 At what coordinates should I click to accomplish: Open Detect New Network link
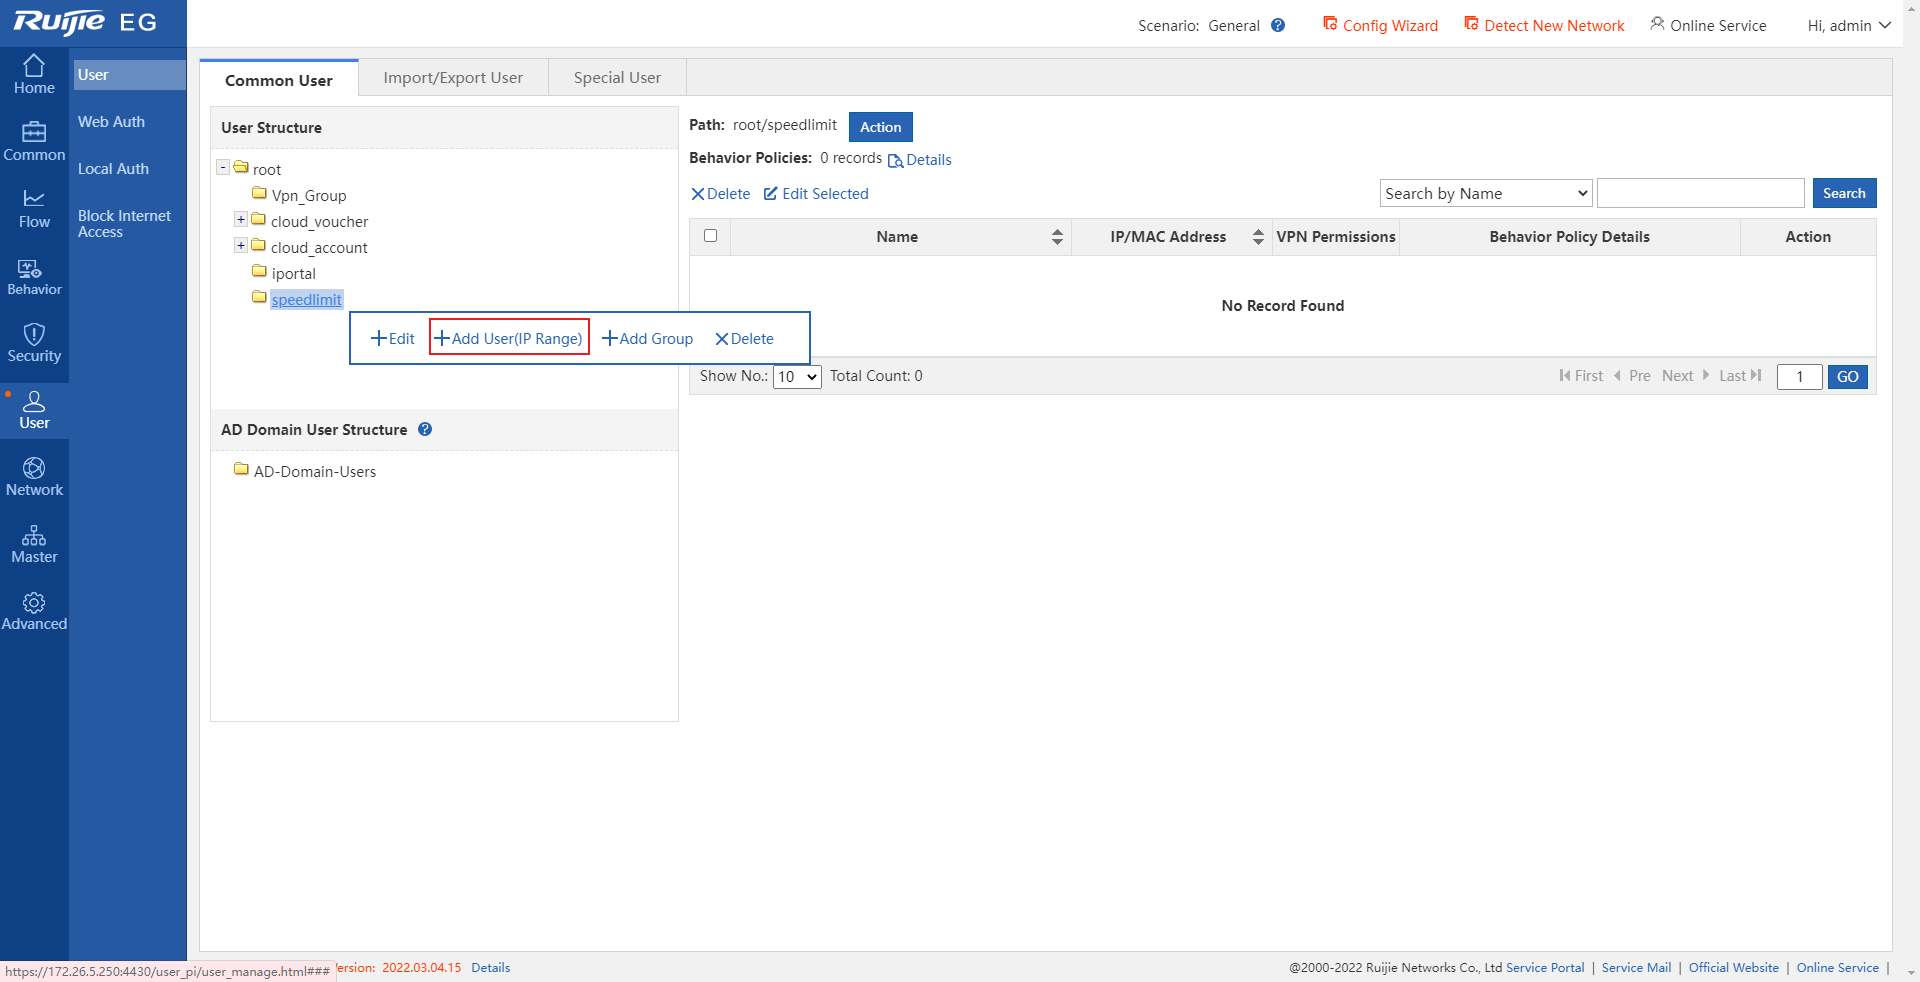[x=1545, y=25]
